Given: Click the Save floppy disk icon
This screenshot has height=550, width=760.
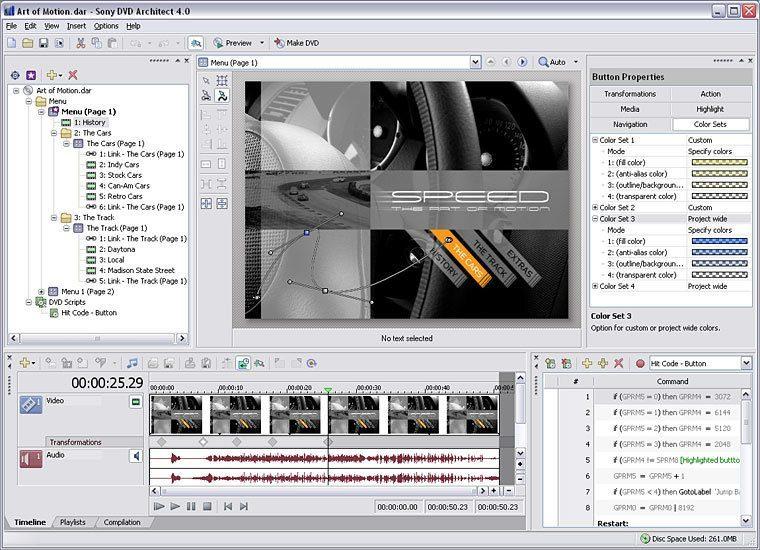Looking at the screenshot, I should click(x=44, y=43).
